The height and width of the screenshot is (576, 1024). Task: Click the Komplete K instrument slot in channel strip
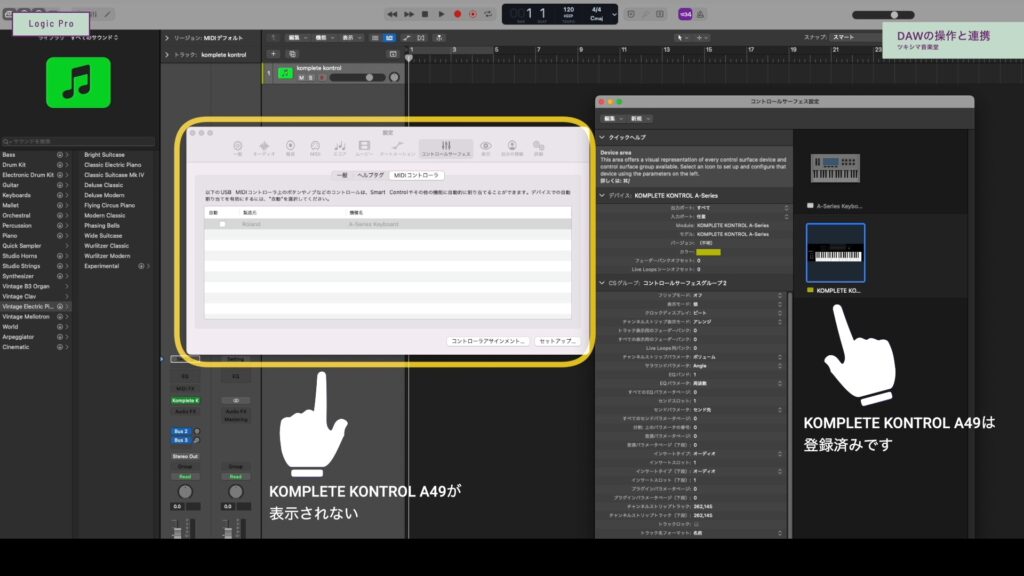click(x=185, y=400)
